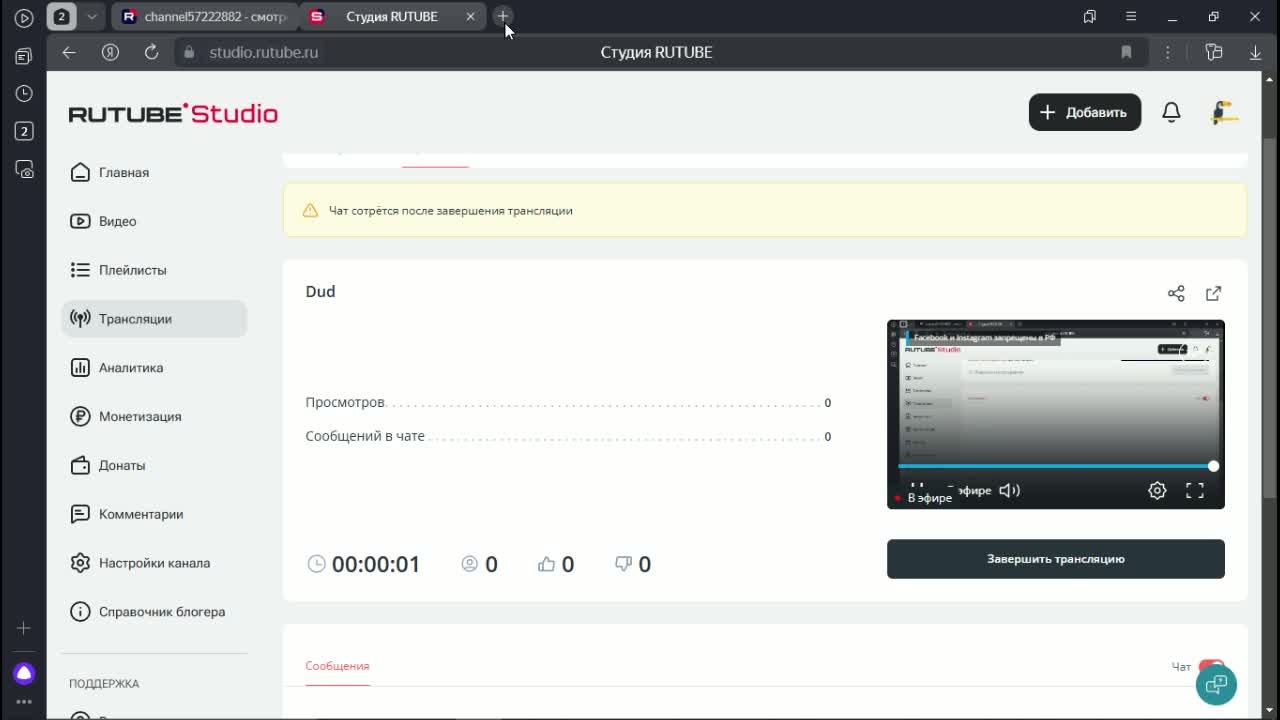1280x720 pixels.
Task: Open the browser page options menu
Action: coord(1167,52)
